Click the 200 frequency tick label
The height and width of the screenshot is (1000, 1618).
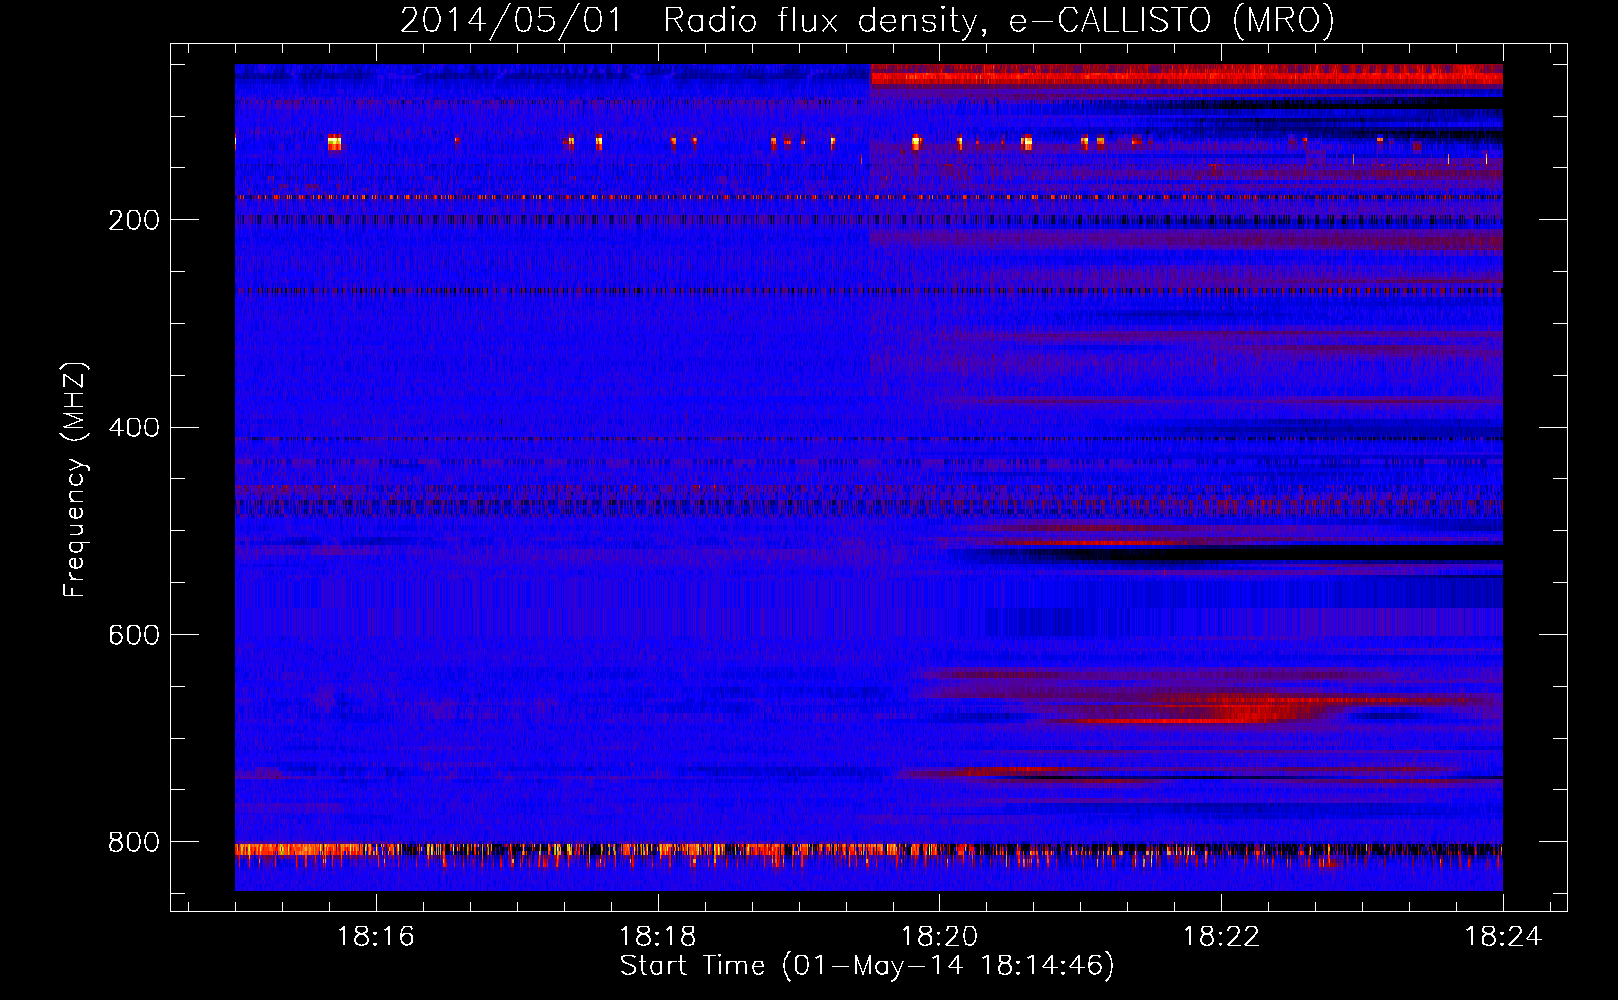click(133, 220)
